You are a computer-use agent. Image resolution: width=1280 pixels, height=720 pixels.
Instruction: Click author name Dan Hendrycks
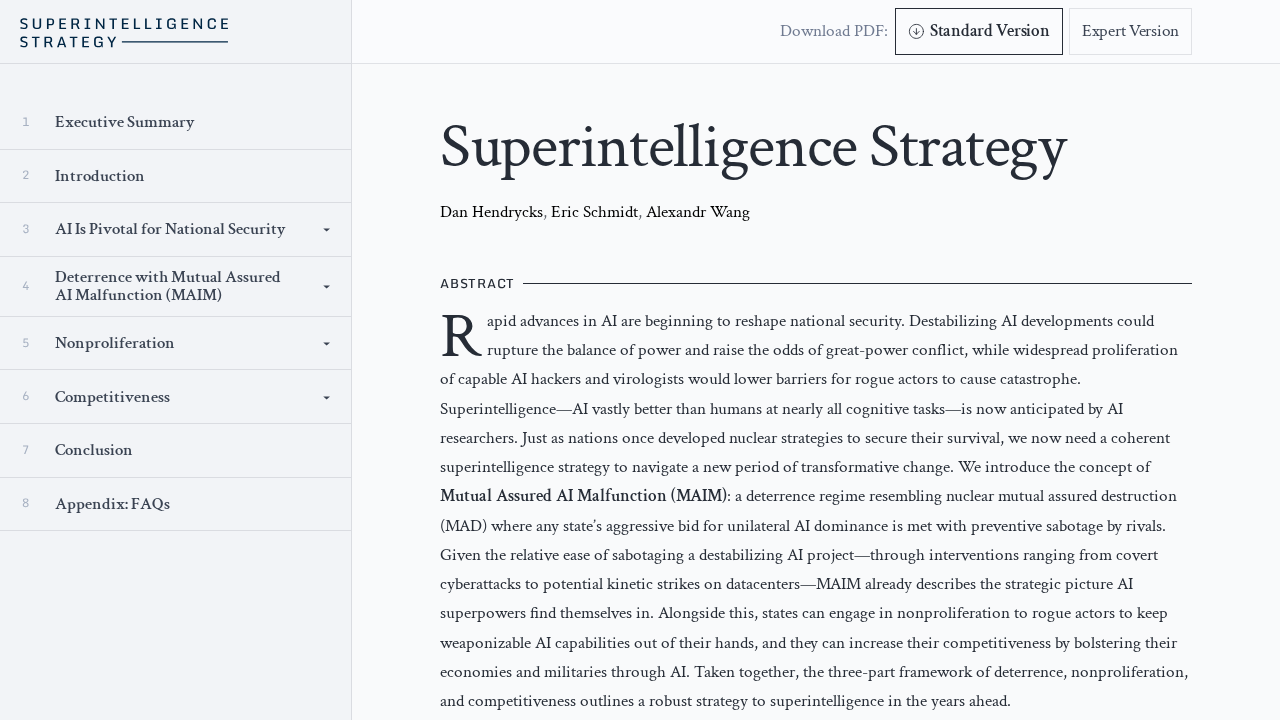pos(491,212)
